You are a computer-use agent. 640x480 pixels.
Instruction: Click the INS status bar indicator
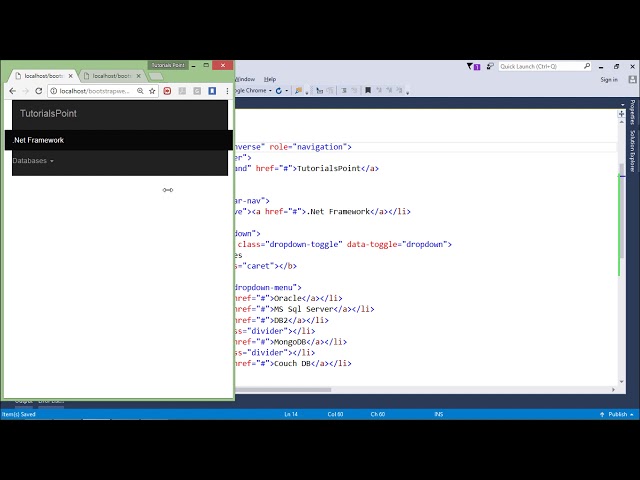(438, 414)
